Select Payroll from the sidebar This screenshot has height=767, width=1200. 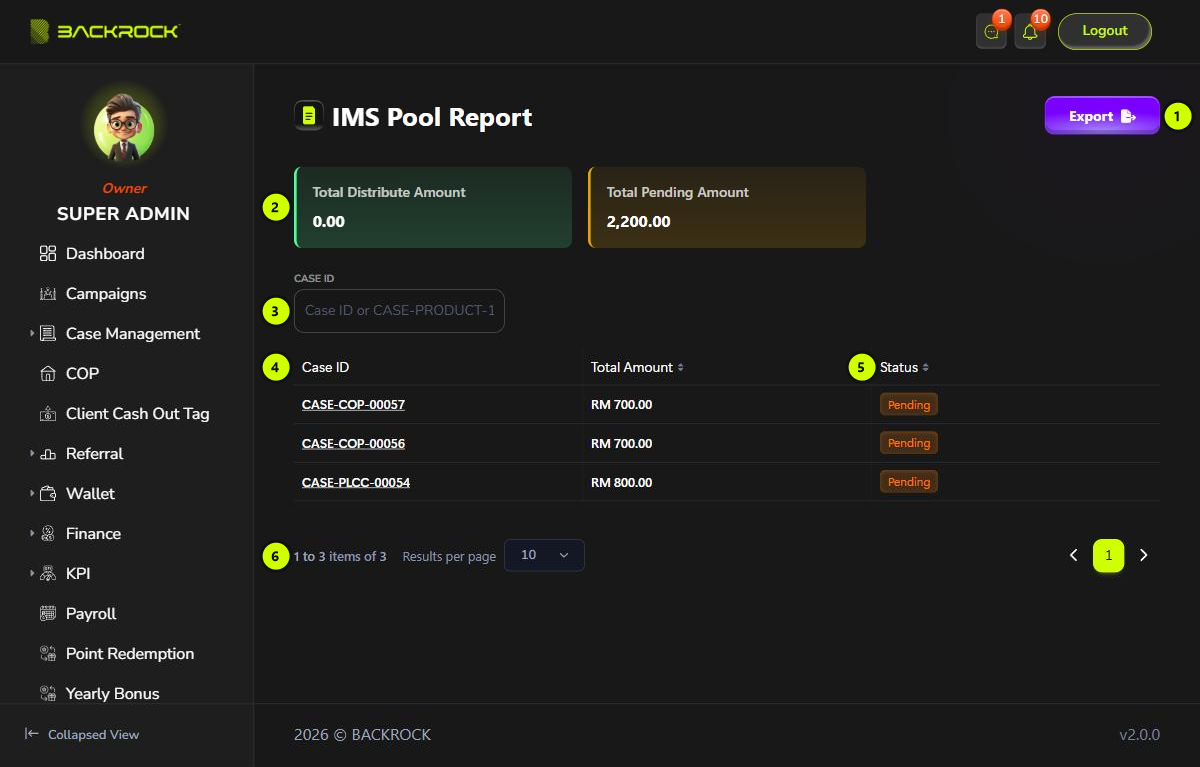tap(91, 614)
